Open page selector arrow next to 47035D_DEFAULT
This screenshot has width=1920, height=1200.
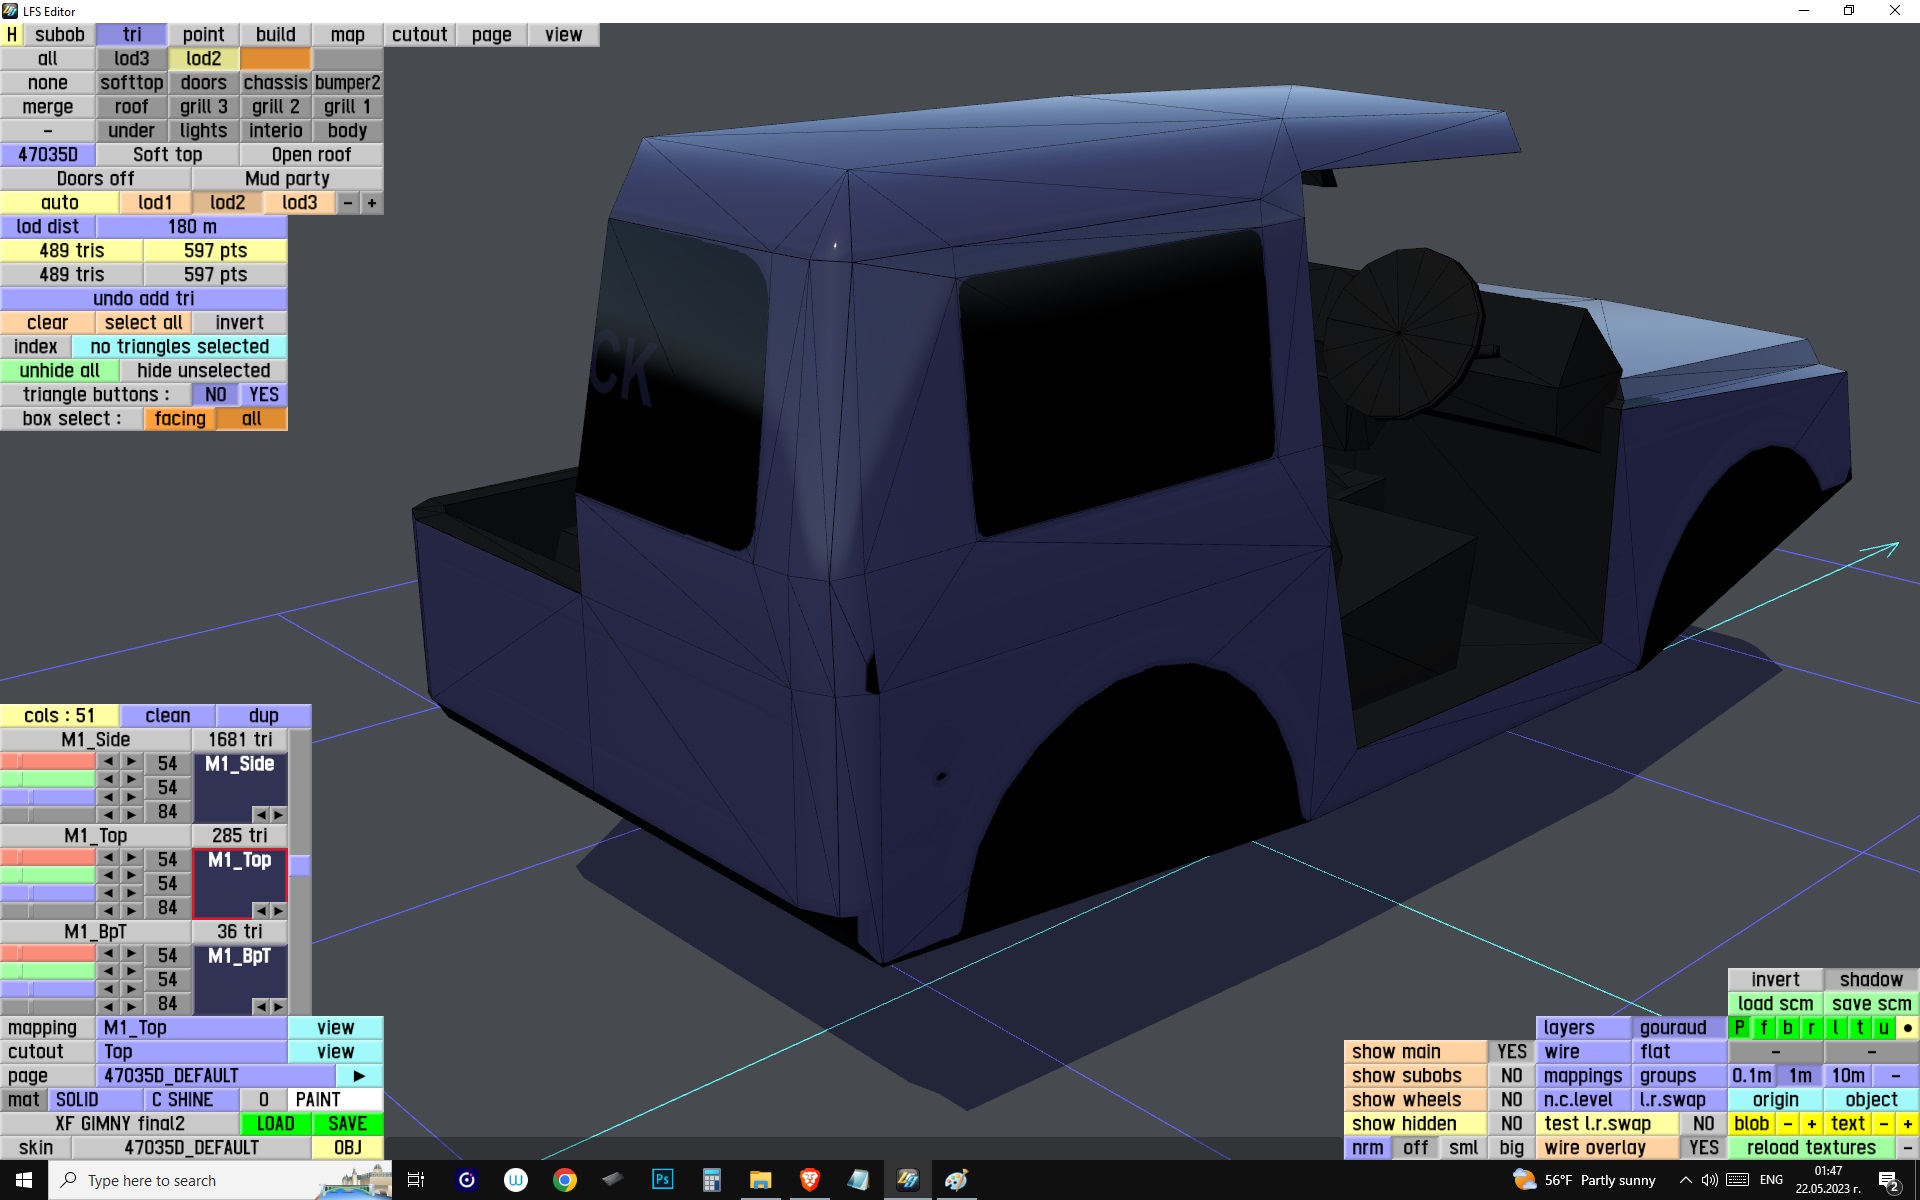(x=359, y=1076)
